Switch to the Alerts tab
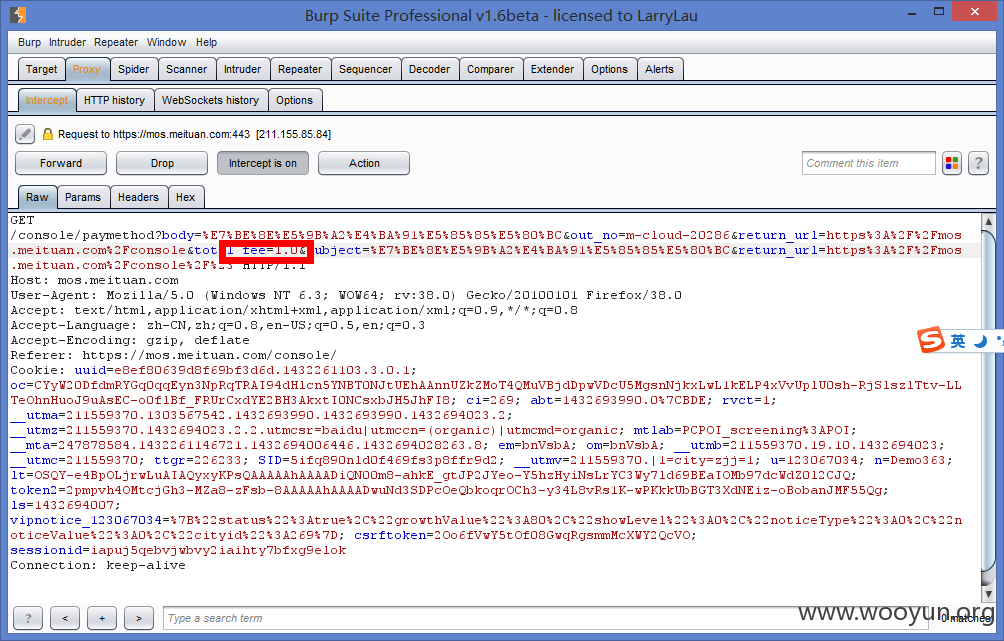This screenshot has height=641, width=1004. click(660, 69)
